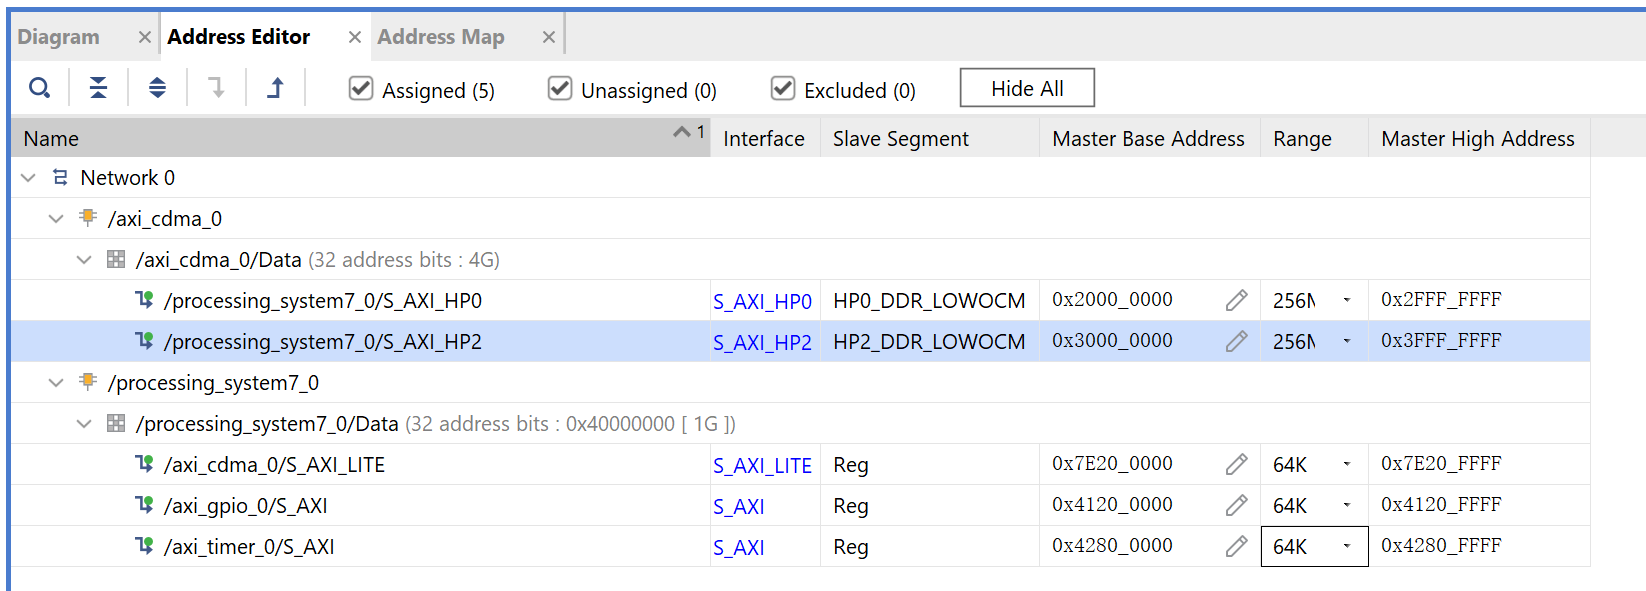Click base address field 0x4120_0000
This screenshot has width=1646, height=591.
(x=1112, y=505)
